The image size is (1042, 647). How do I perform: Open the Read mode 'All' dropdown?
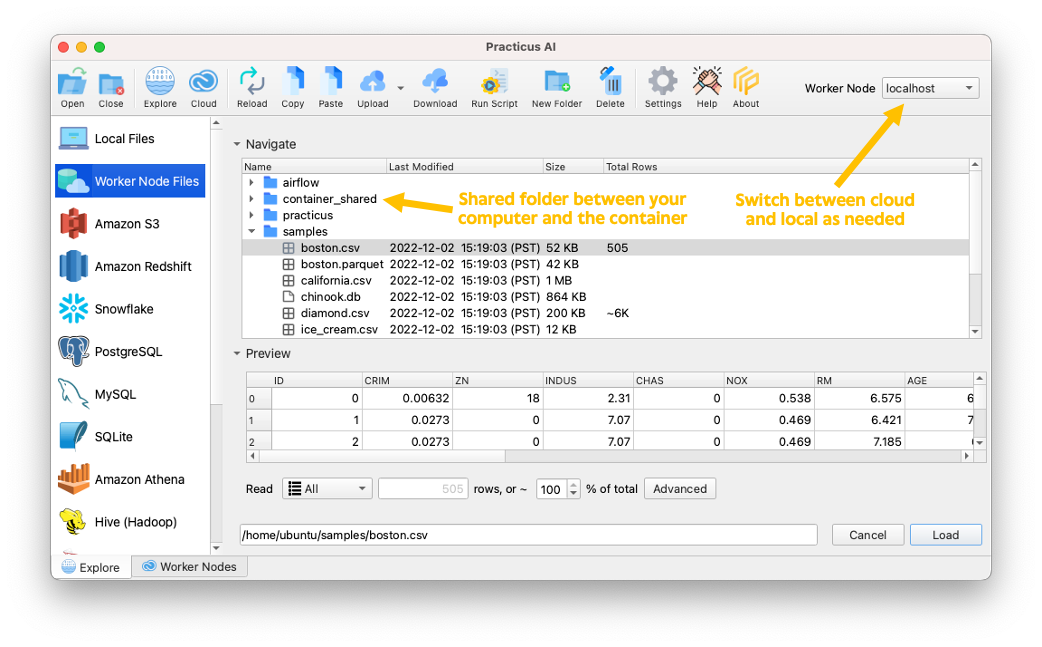click(x=327, y=489)
